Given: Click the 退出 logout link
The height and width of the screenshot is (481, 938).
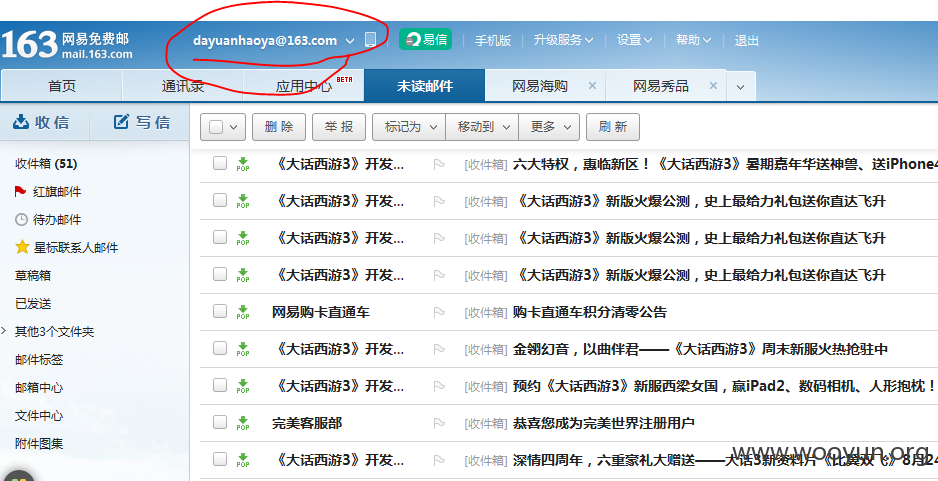Looking at the screenshot, I should pos(747,40).
